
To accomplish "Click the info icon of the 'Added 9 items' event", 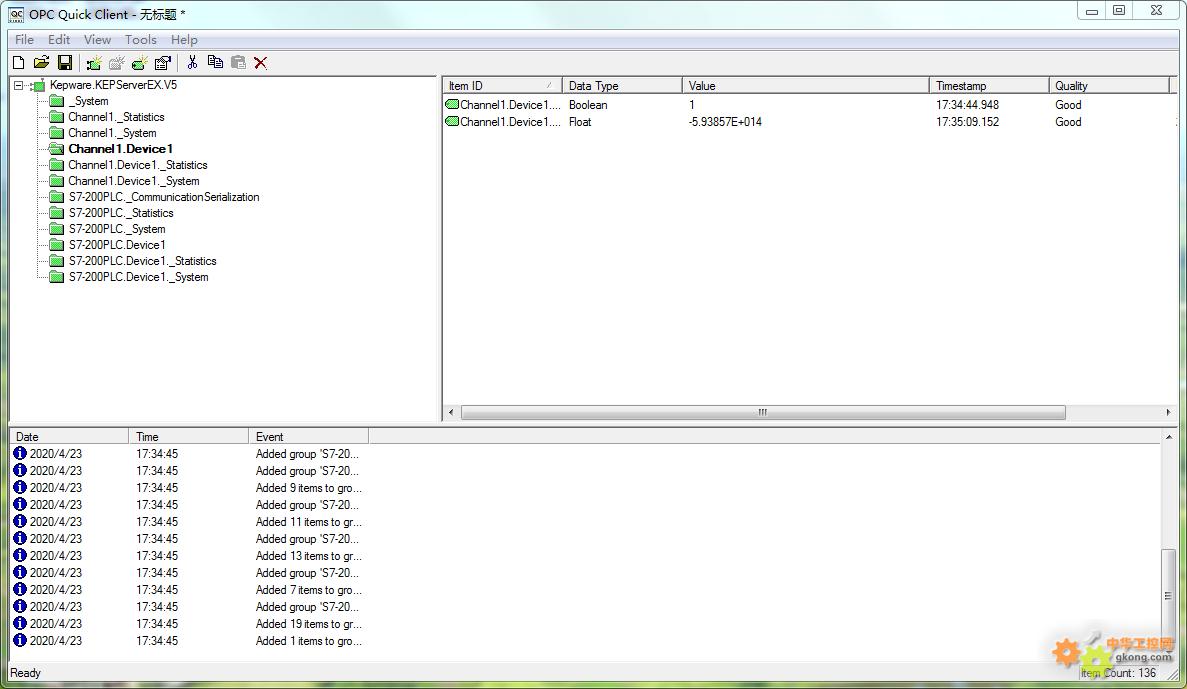I will (x=20, y=488).
